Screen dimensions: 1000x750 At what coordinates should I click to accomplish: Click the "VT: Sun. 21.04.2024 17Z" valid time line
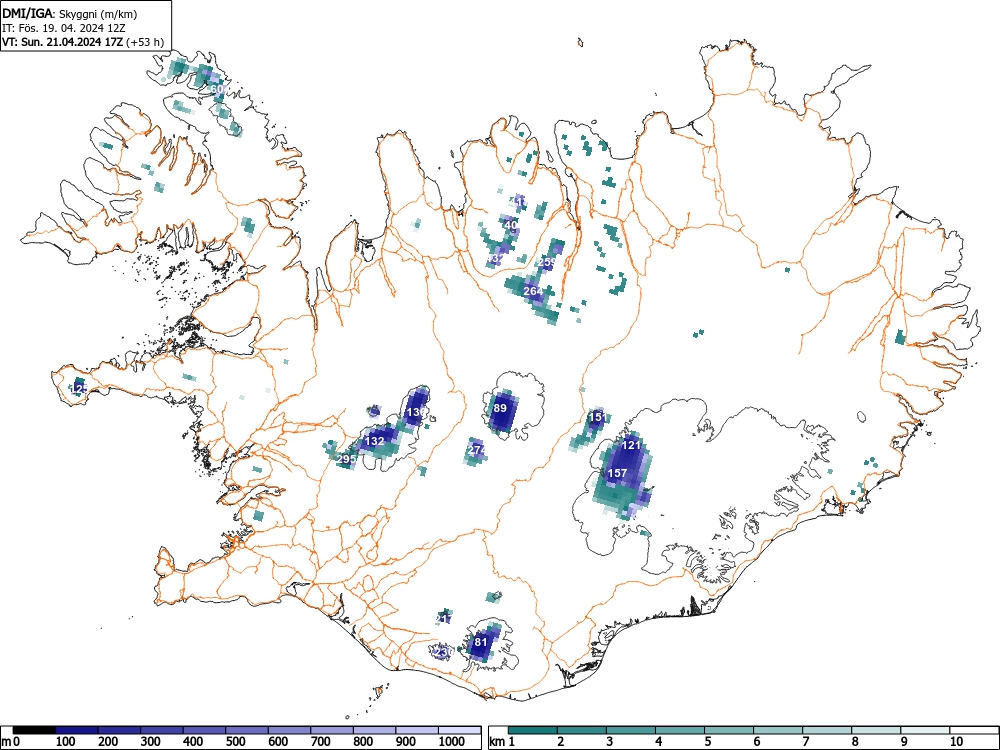(x=63, y=43)
